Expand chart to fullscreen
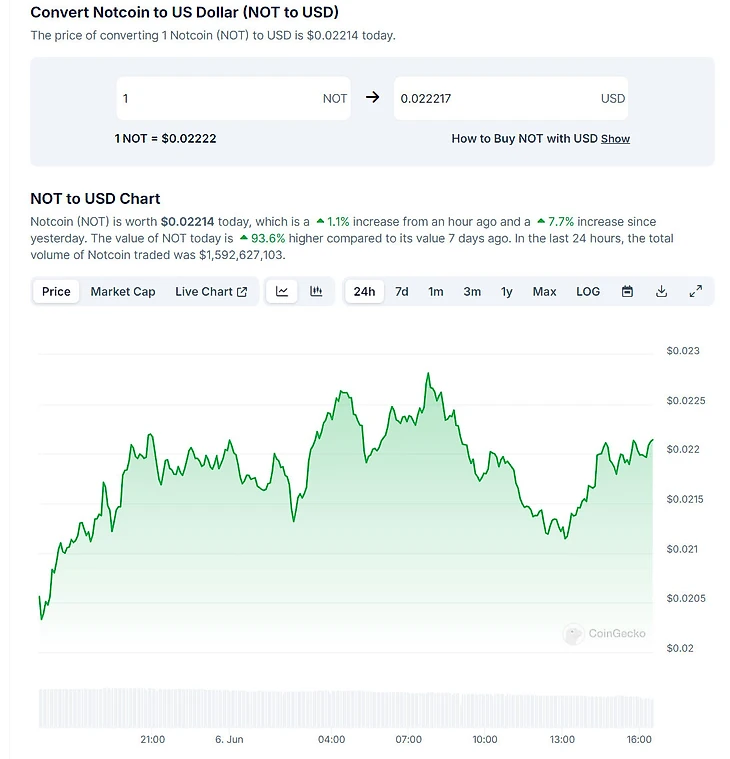730x759 pixels. coord(696,291)
